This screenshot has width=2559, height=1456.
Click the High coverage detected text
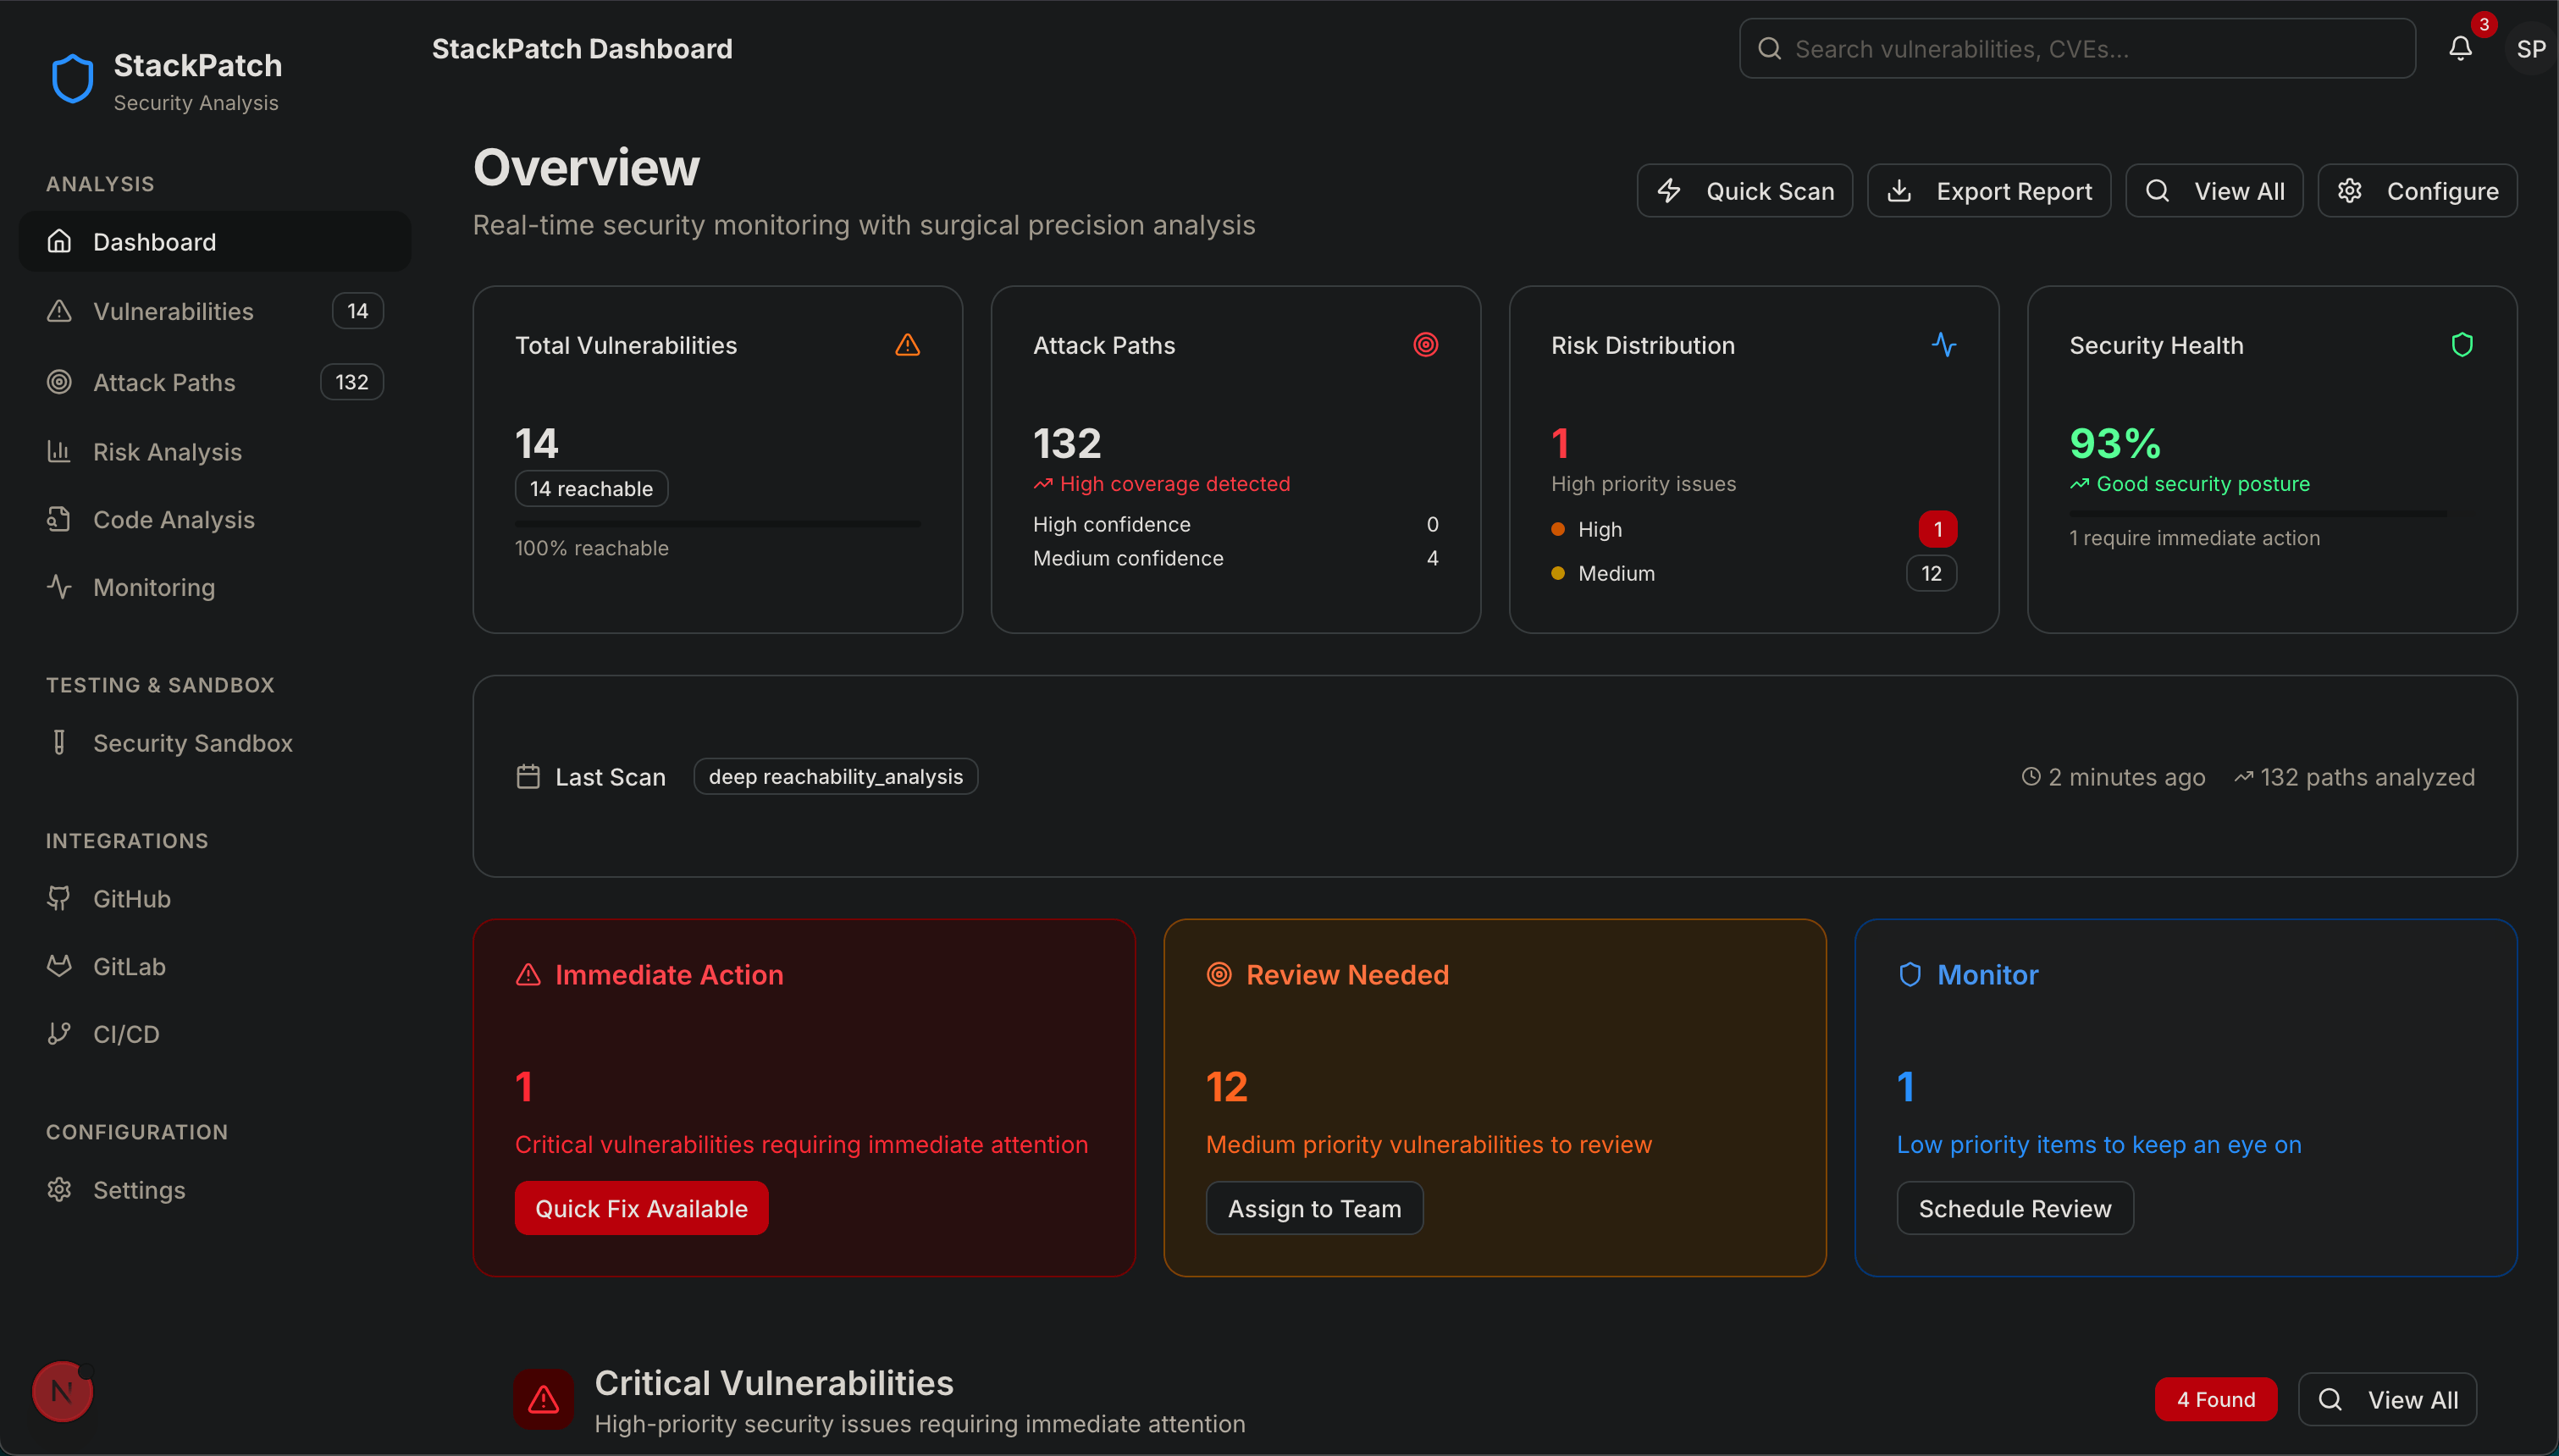[x=1174, y=484]
